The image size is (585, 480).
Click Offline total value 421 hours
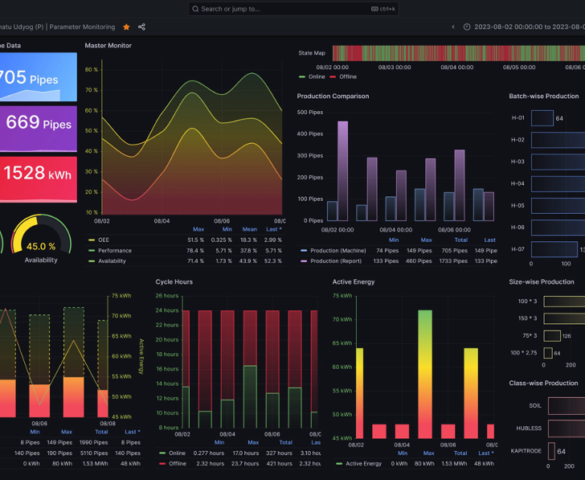[x=279, y=464]
